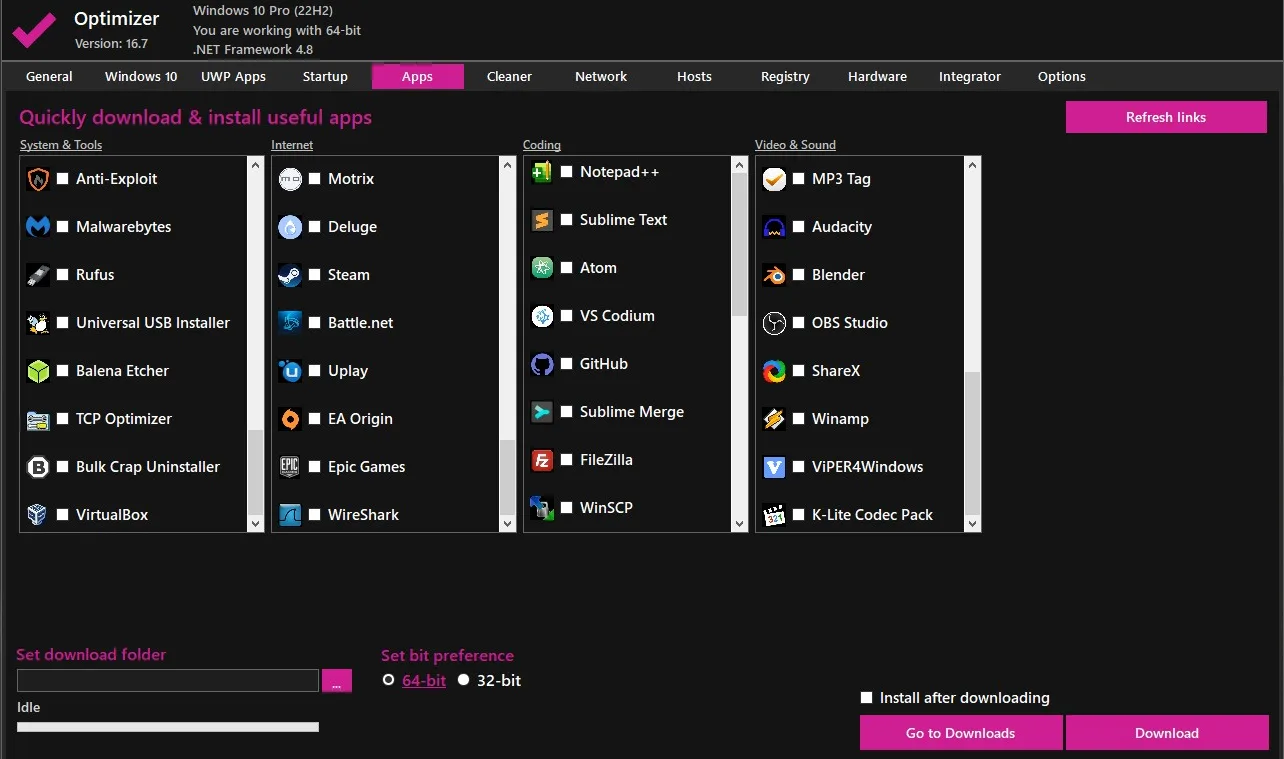1284x759 pixels.
Task: Open the General tab
Action: point(49,77)
